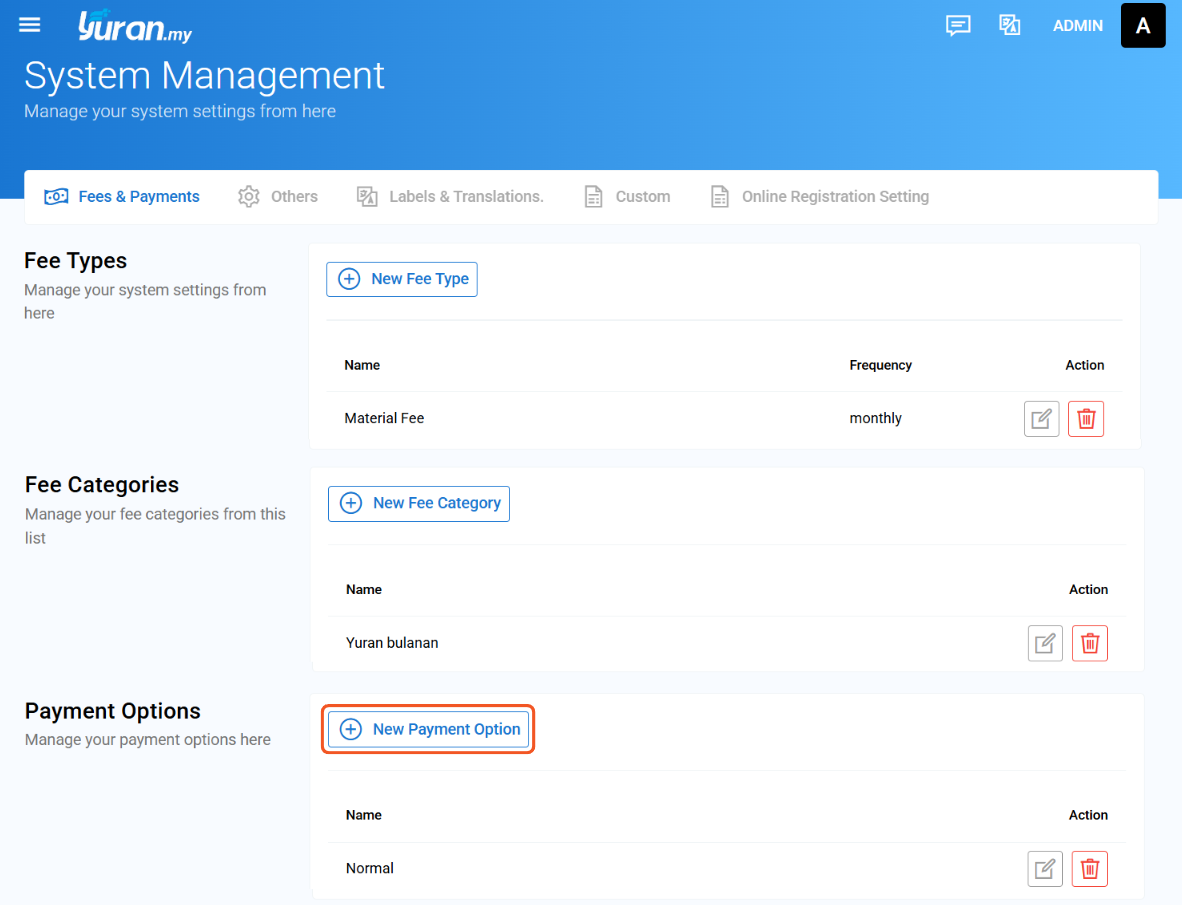Click the black 'A' user avatar
Image resolution: width=1182 pixels, height=905 pixels.
click(x=1143, y=26)
